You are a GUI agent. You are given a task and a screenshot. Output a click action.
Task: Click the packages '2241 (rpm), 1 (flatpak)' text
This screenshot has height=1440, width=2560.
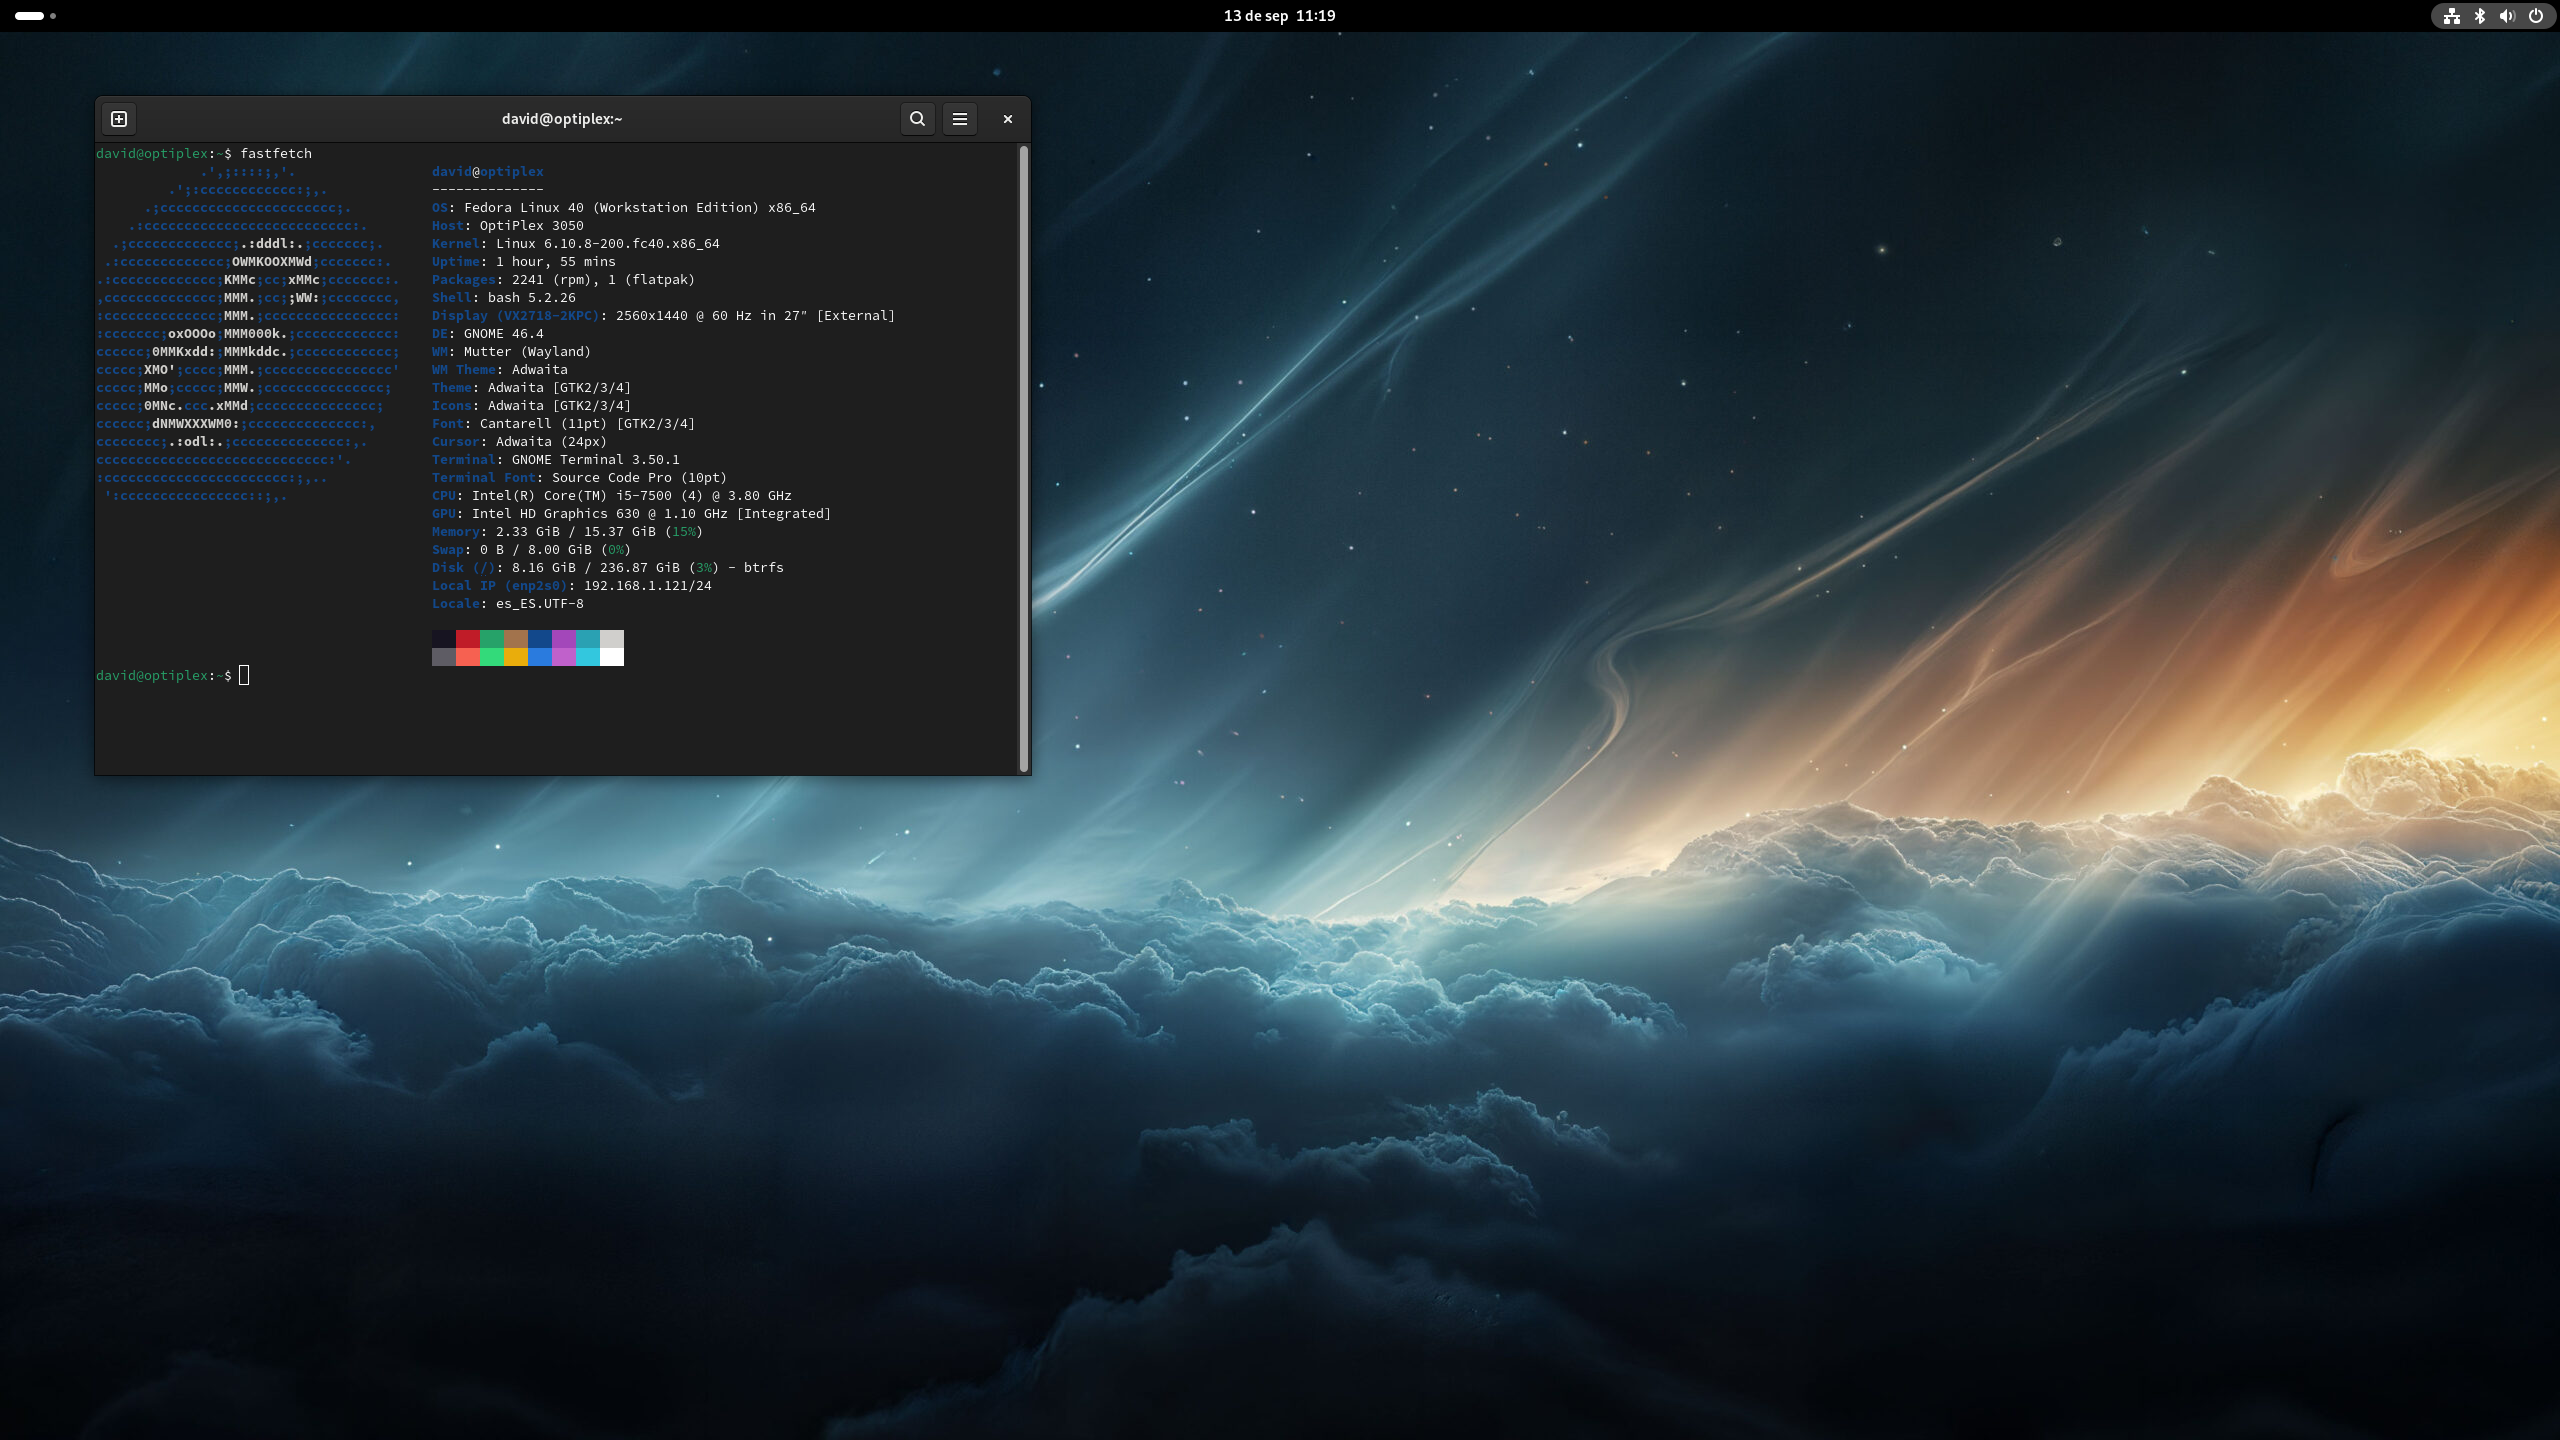[x=604, y=280]
